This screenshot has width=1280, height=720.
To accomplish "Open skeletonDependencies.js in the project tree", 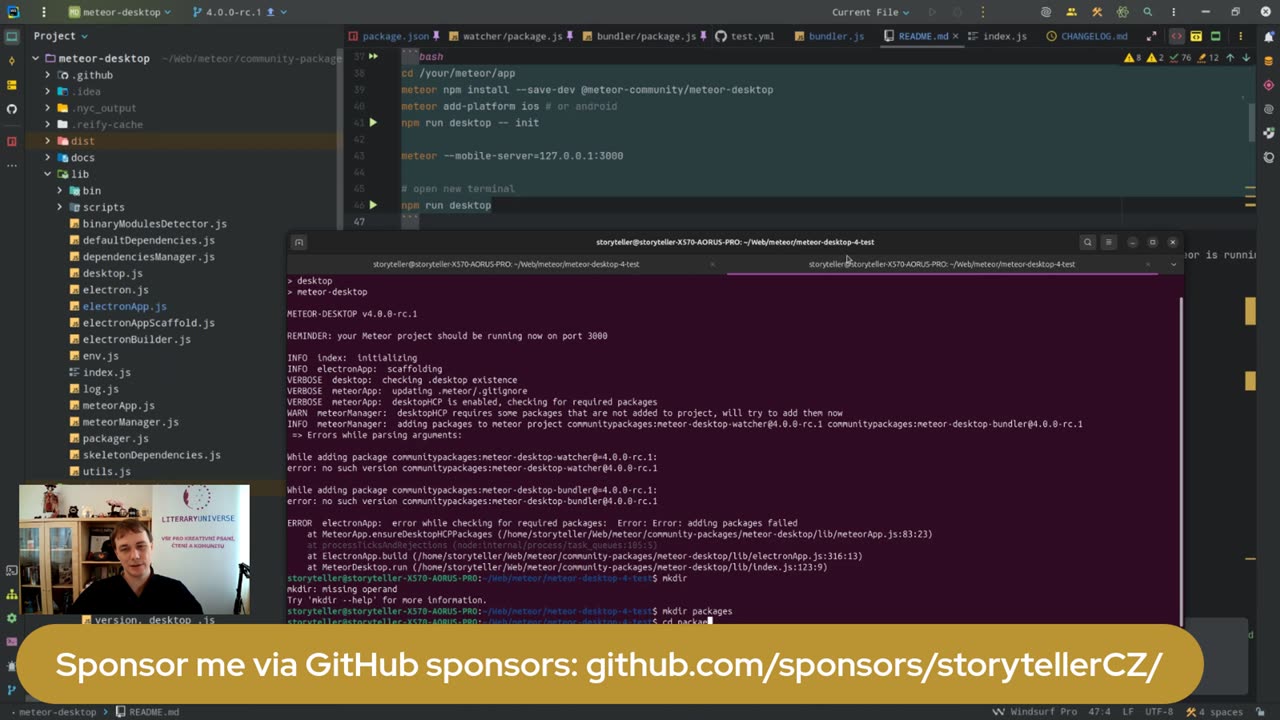I will click(x=151, y=454).
